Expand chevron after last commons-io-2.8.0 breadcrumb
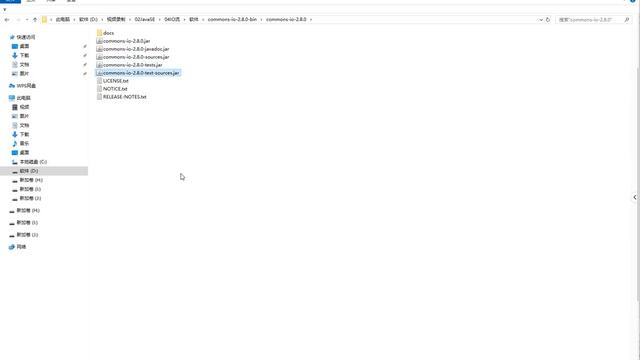The height and width of the screenshot is (360, 640). 311,20
